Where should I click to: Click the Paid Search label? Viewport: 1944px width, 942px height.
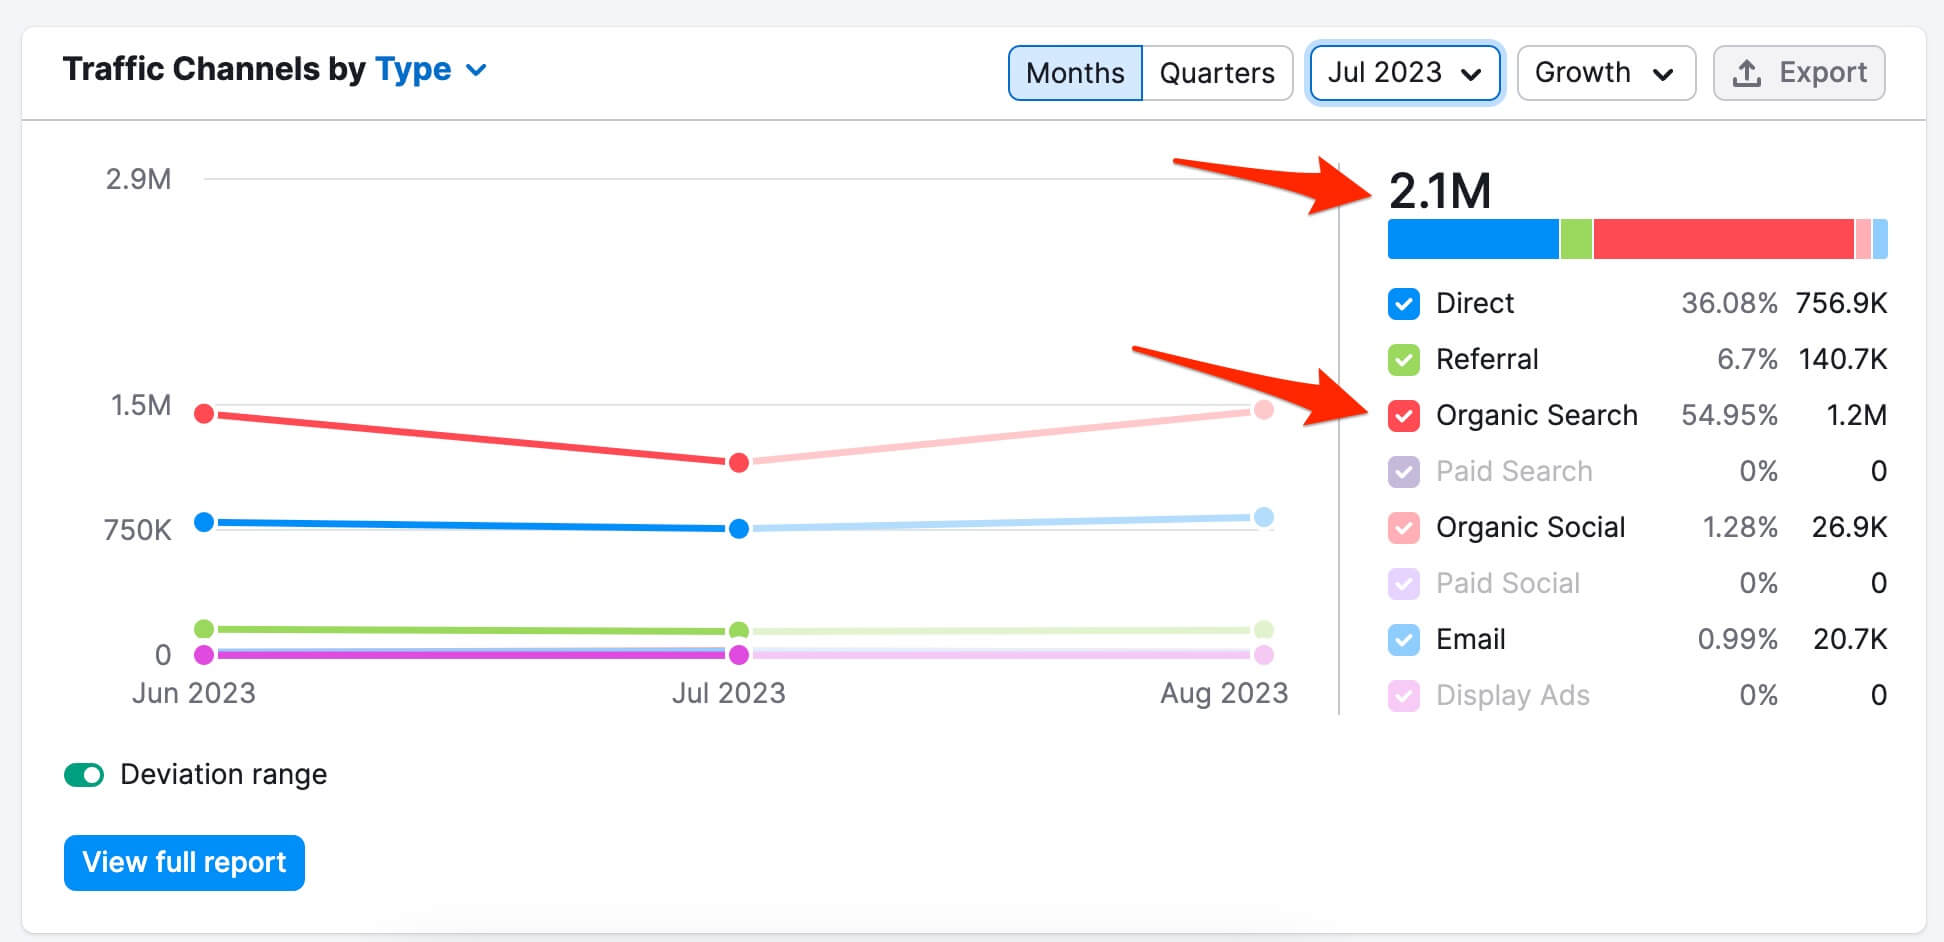click(1514, 472)
